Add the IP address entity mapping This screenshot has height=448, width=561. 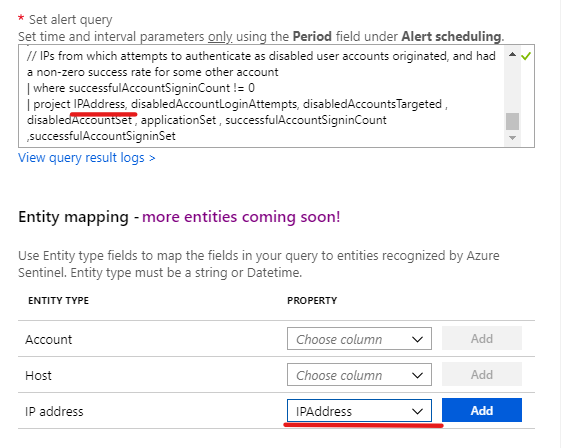point(482,410)
